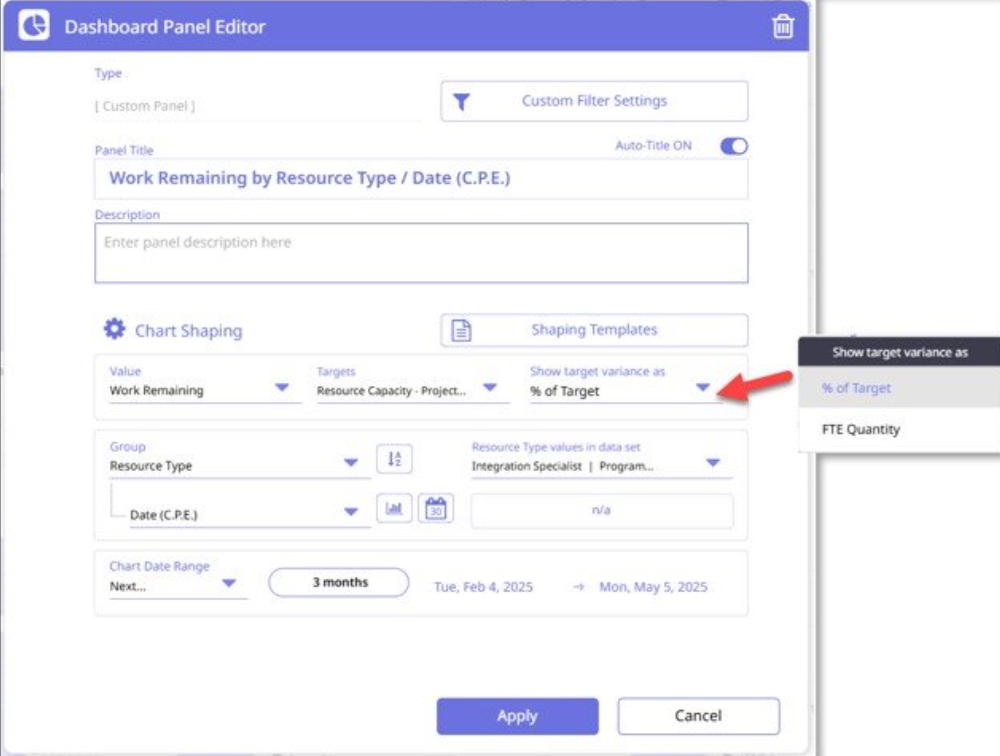This screenshot has height=756, width=1000.
Task: Select '% of Target' menu option
Action: (856, 388)
